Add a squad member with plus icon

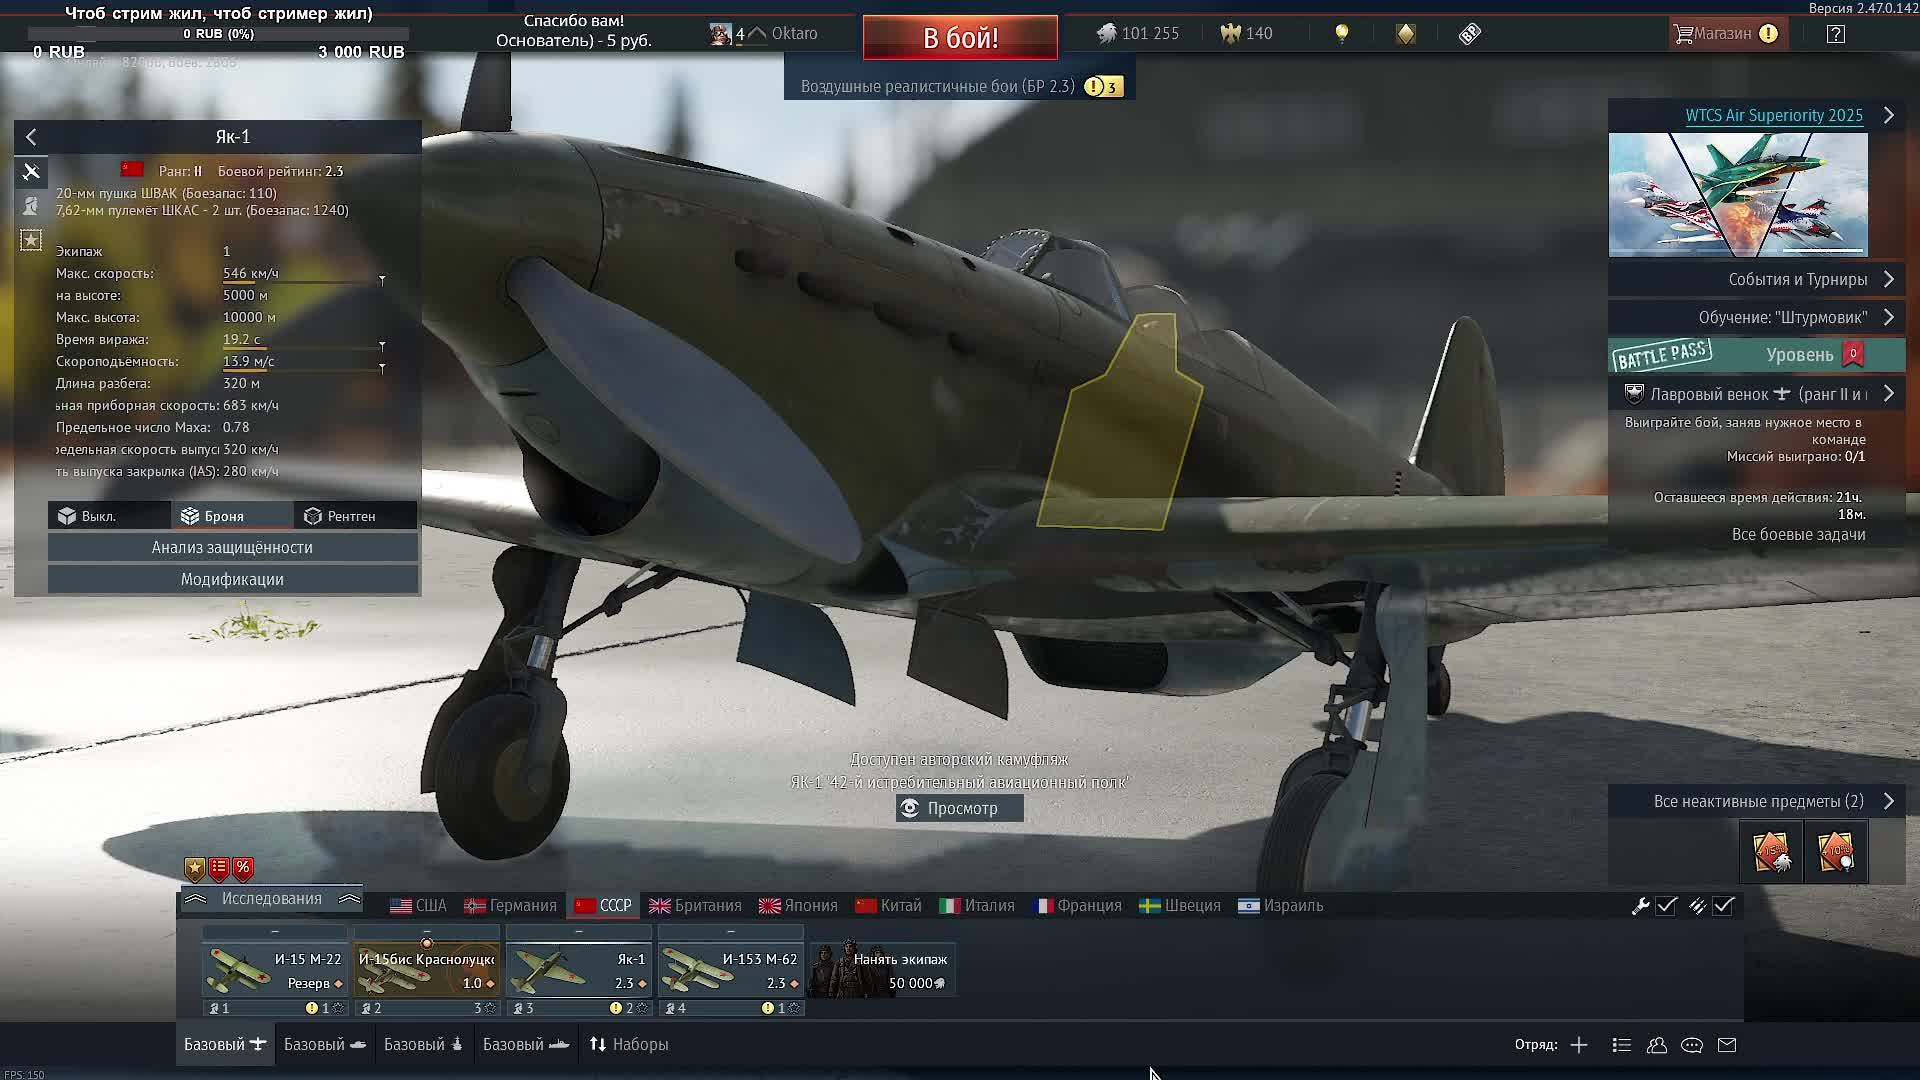coord(1579,1045)
